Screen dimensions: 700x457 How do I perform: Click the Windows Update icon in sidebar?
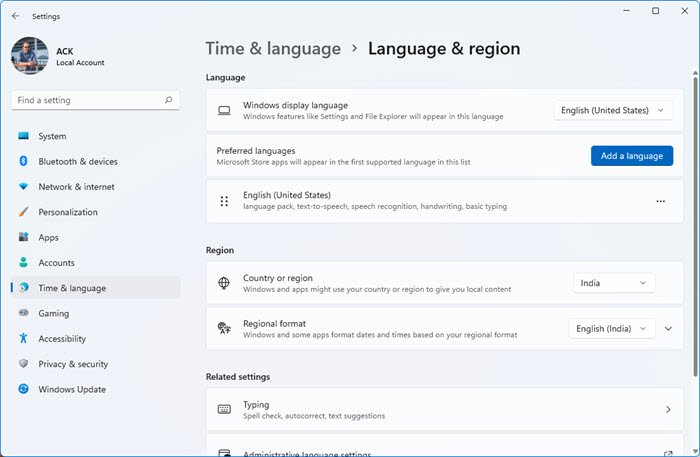click(x=23, y=389)
